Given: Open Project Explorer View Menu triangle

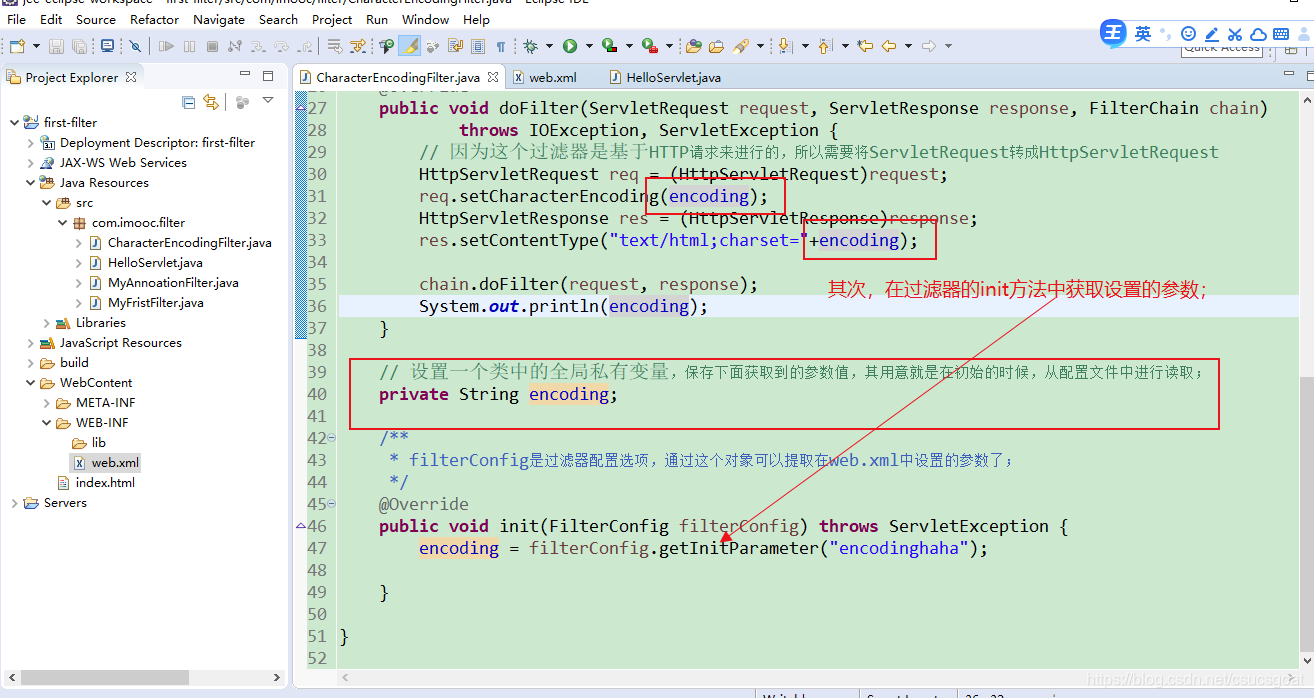Looking at the screenshot, I should (x=268, y=101).
